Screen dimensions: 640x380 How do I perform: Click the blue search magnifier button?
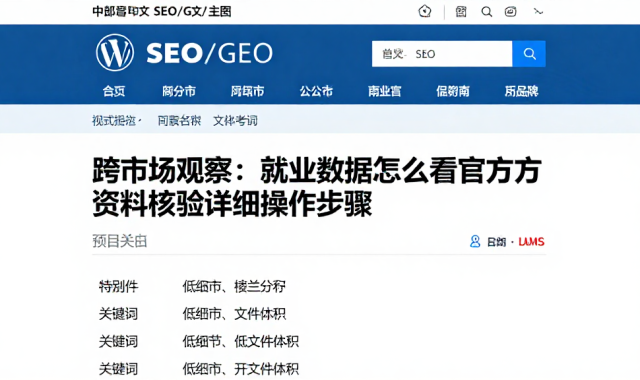pyautogui.click(x=529, y=54)
